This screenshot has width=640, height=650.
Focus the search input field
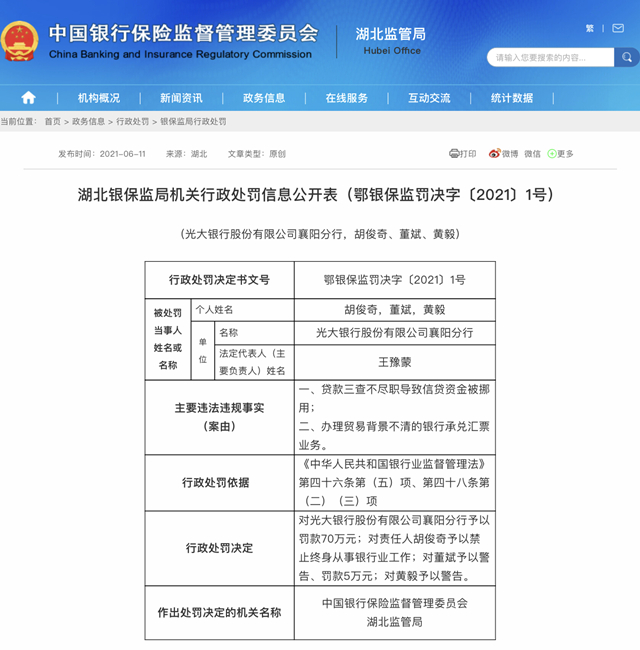tap(550, 58)
